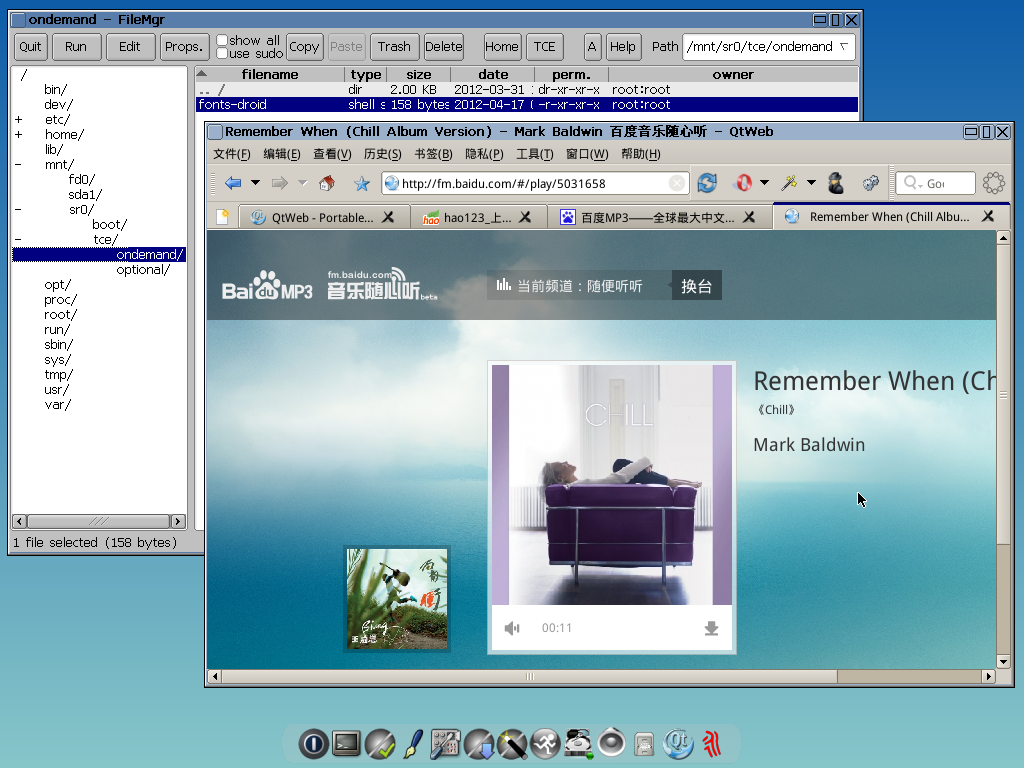Open the 文件(F) menu

pyautogui.click(x=232, y=154)
